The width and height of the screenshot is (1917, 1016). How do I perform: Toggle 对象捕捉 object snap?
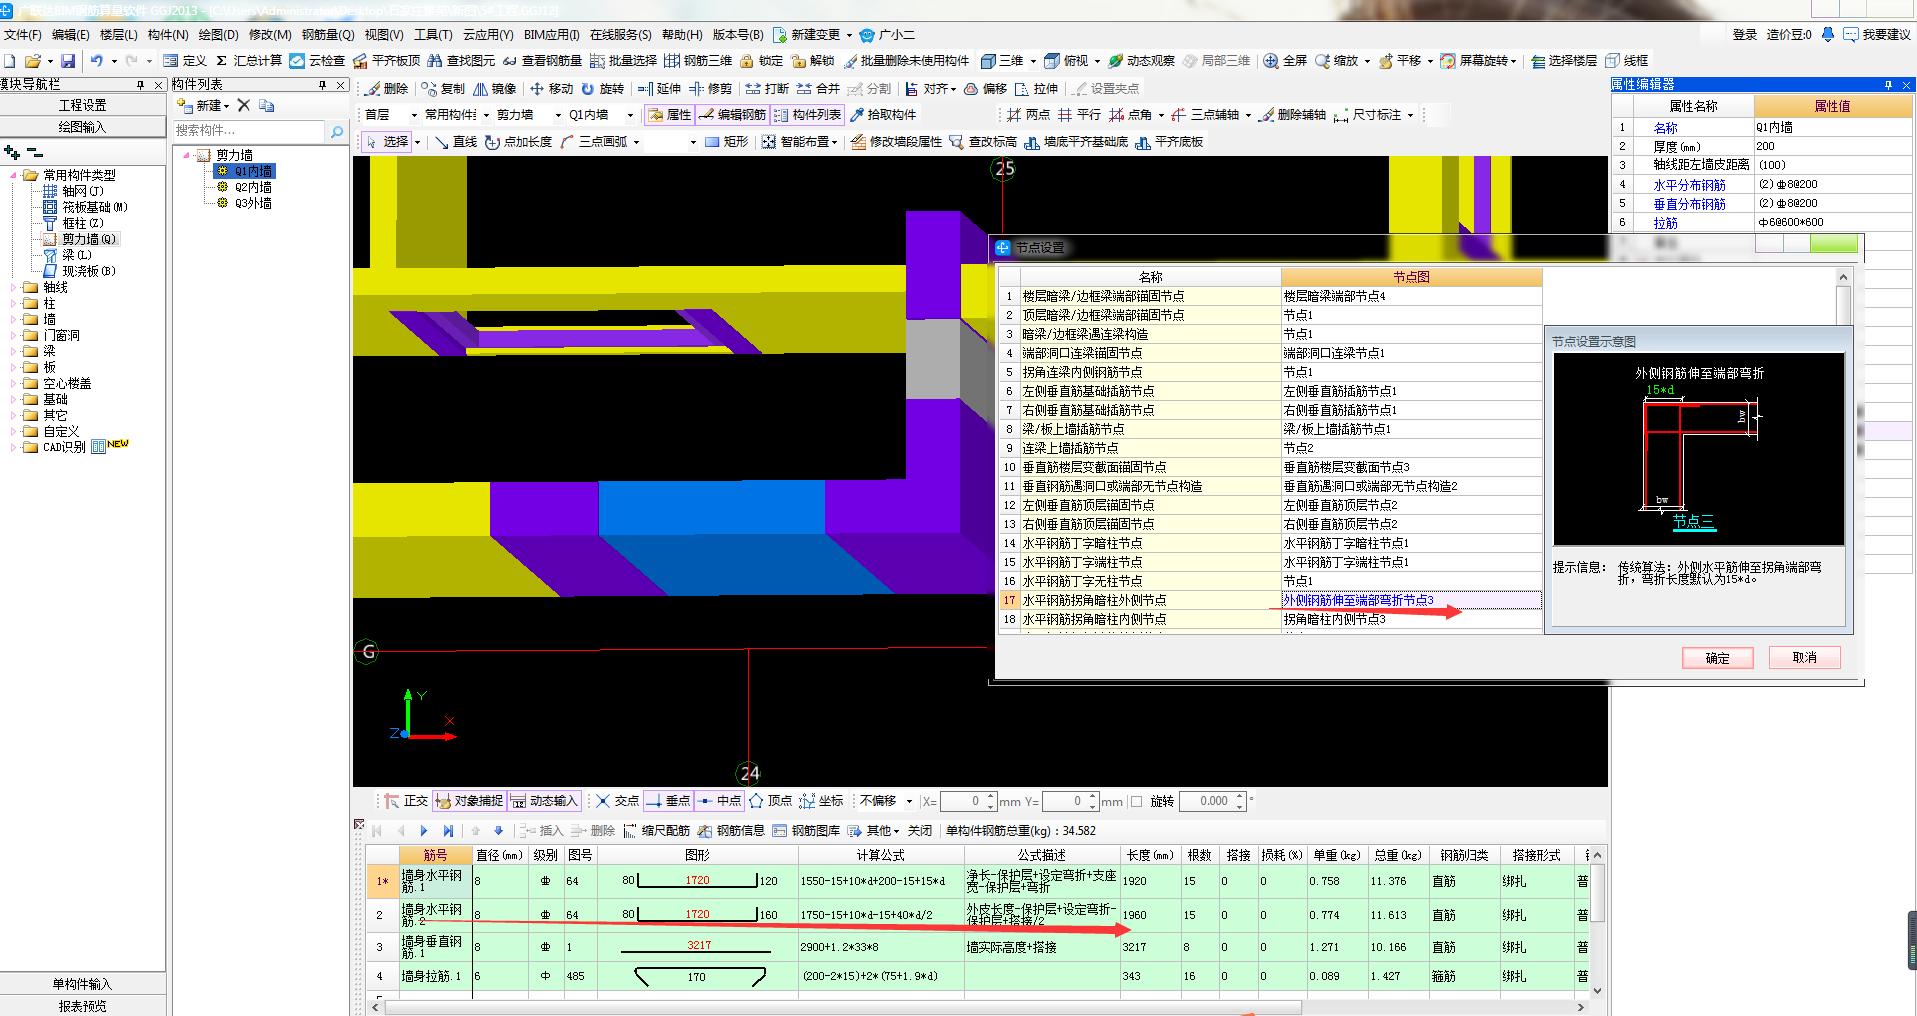[470, 801]
